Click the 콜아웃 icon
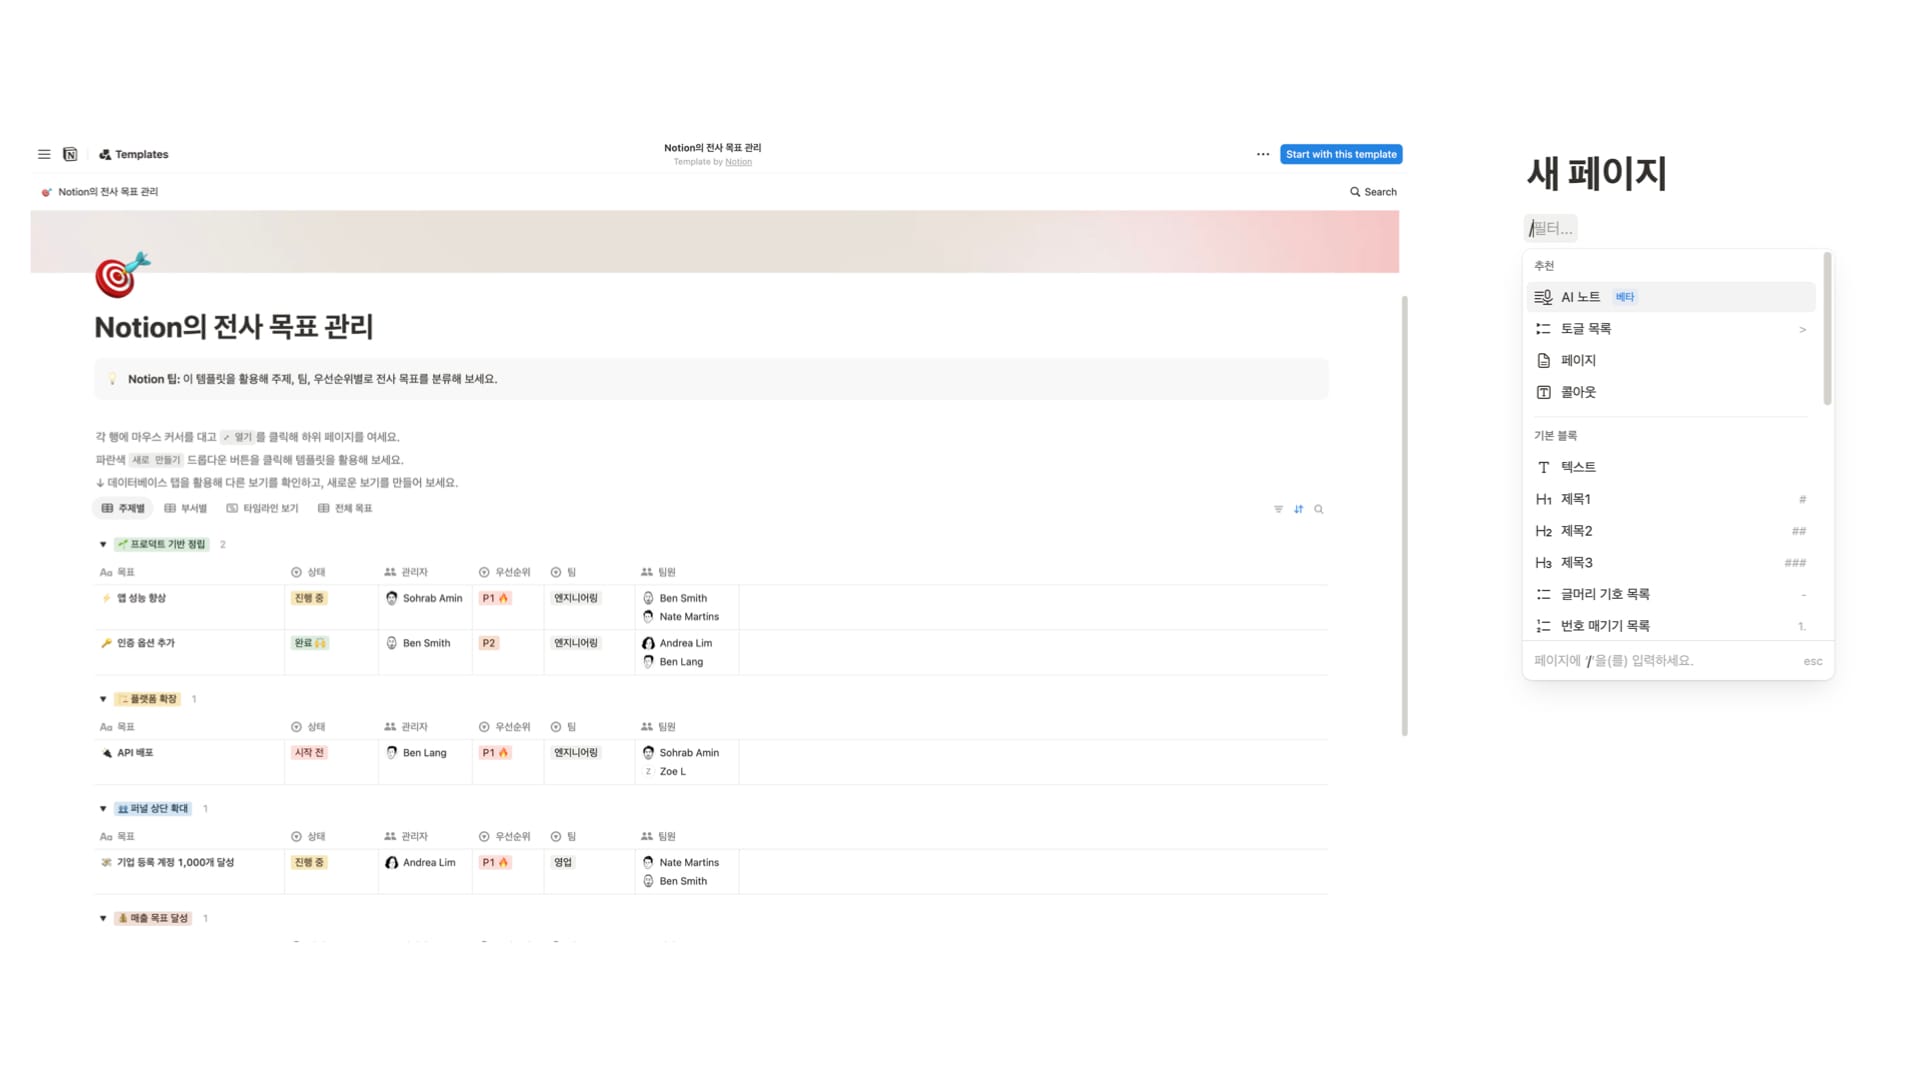 [x=1543, y=392]
